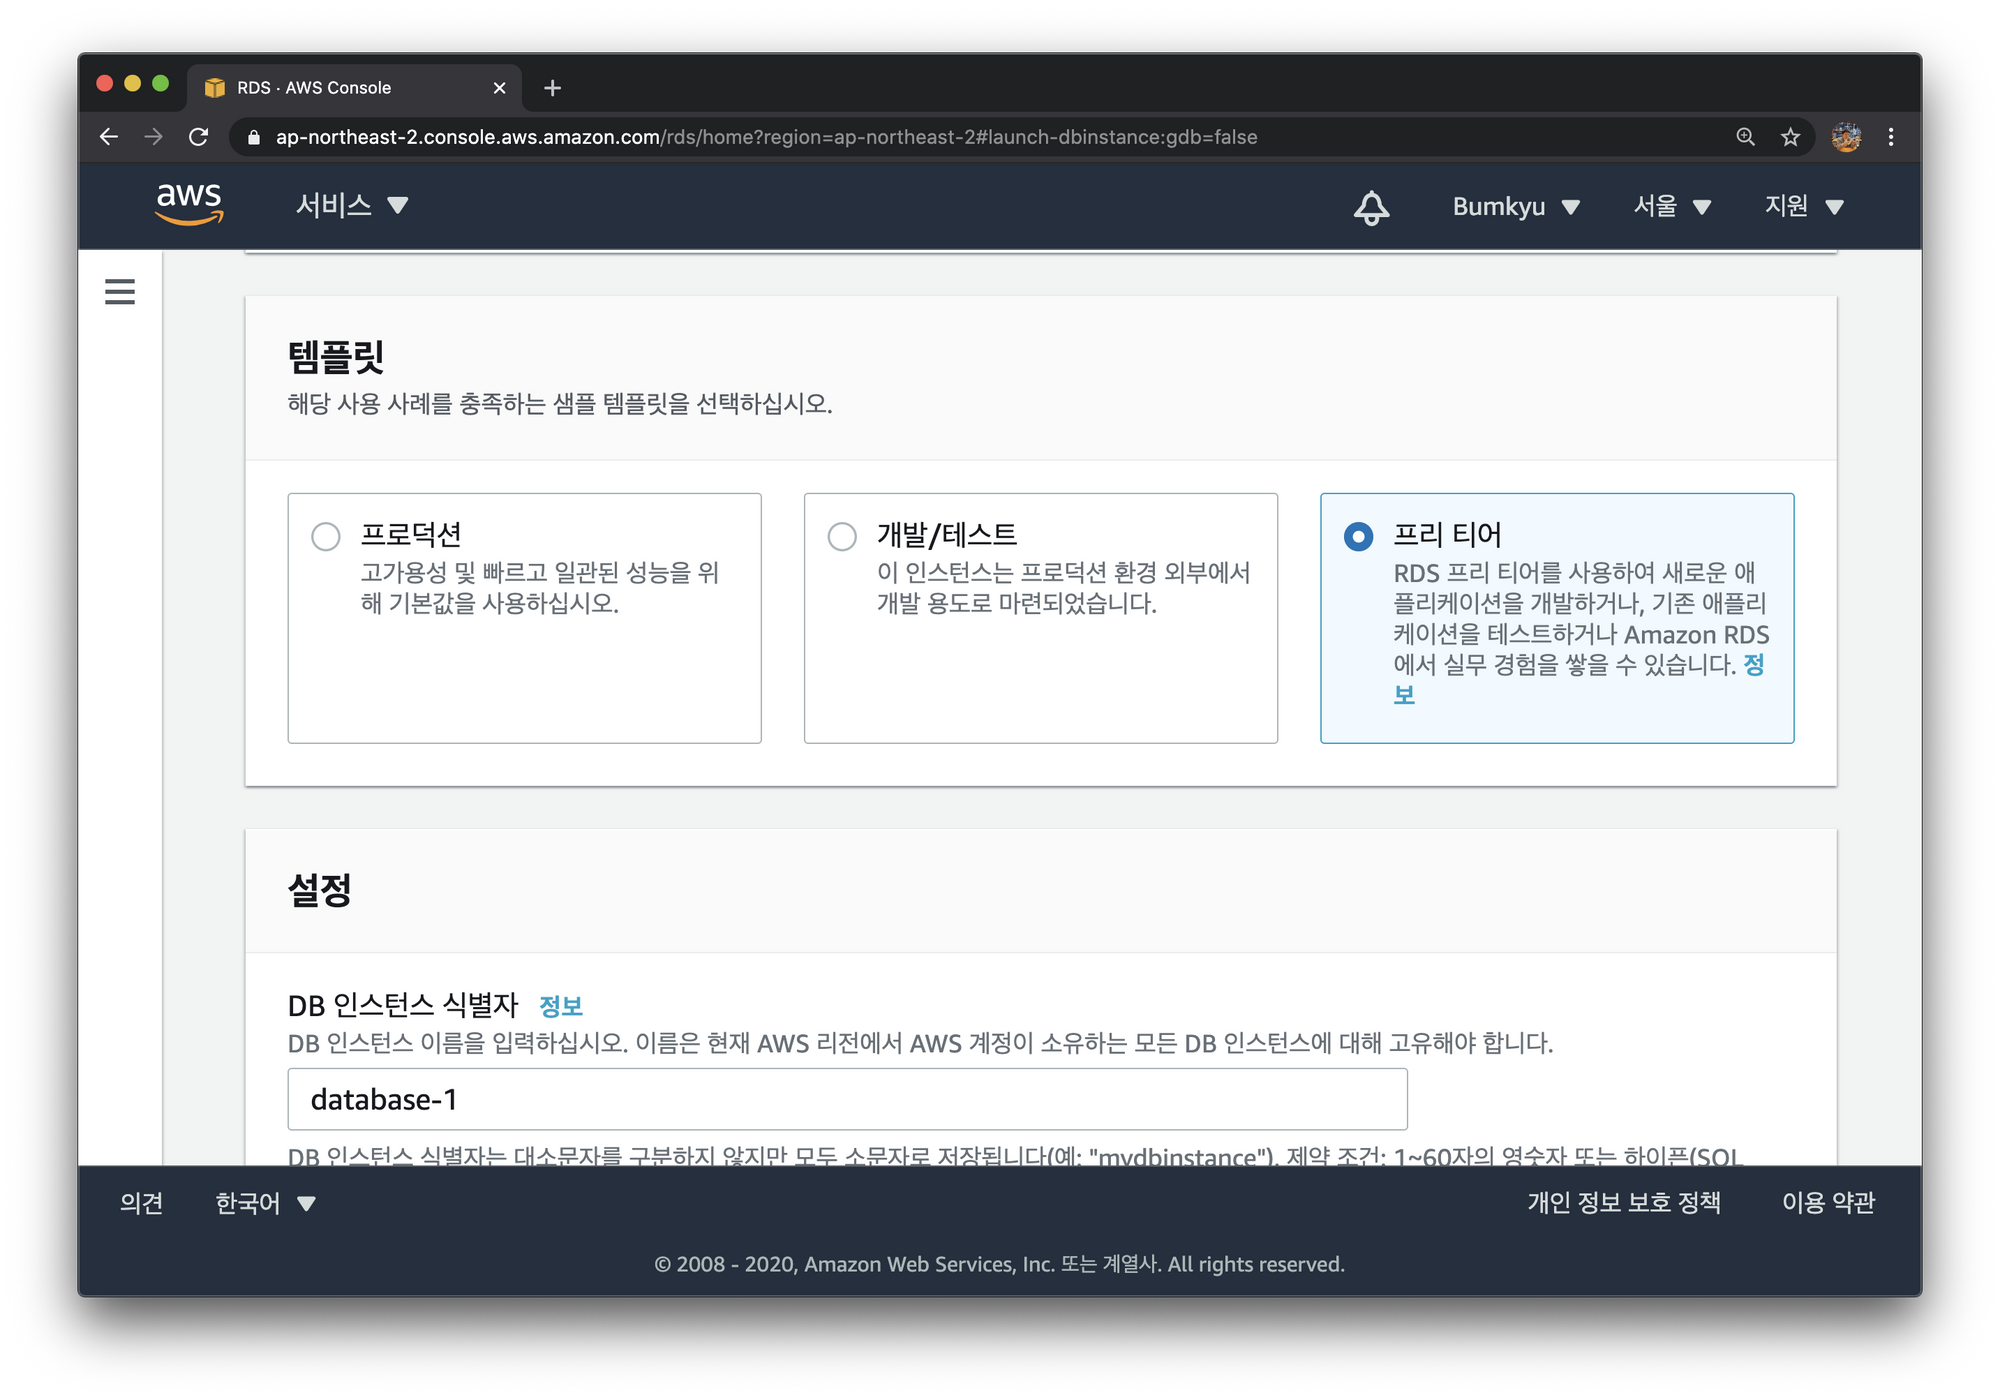Image resolution: width=2000 pixels, height=1400 pixels.
Task: Click the browser address bar URL
Action: (766, 137)
